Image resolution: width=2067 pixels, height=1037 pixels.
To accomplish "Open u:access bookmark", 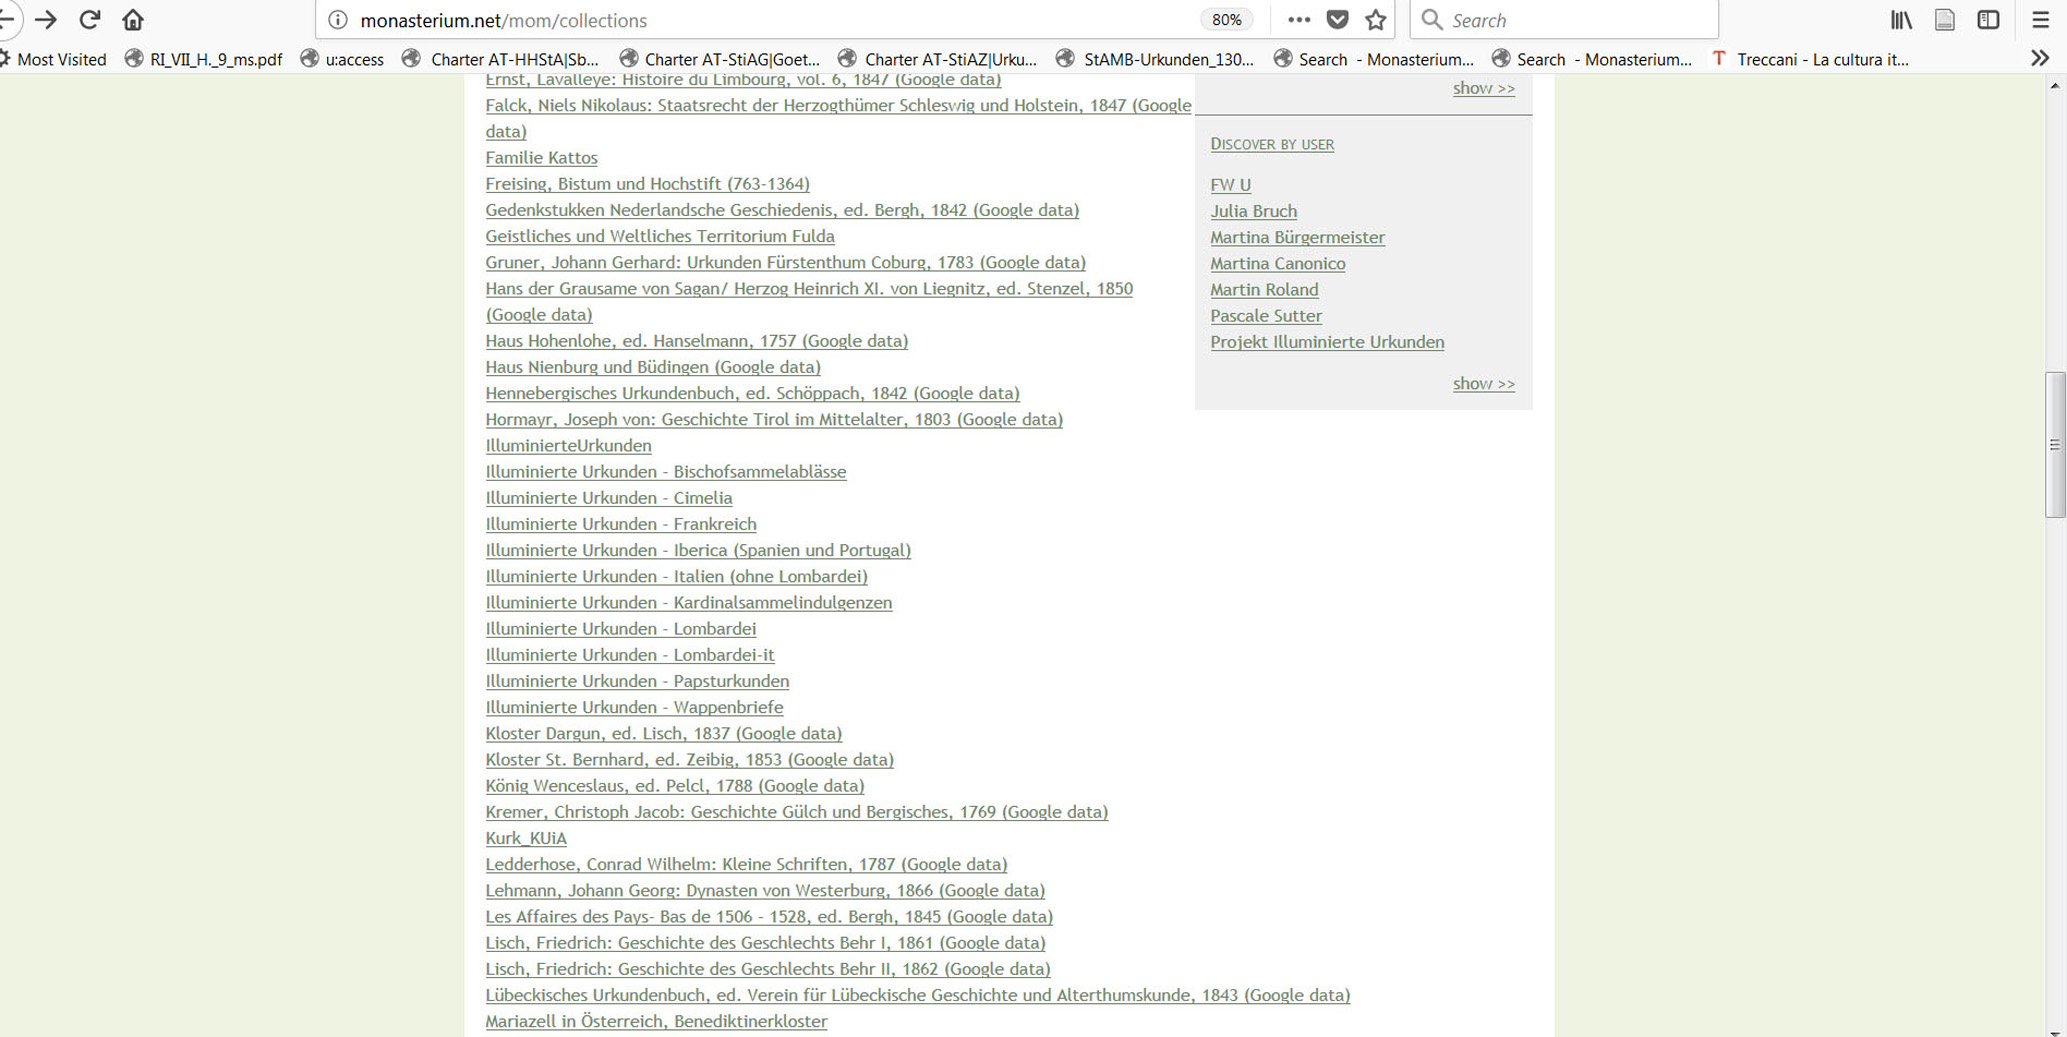I will pyautogui.click(x=342, y=59).
